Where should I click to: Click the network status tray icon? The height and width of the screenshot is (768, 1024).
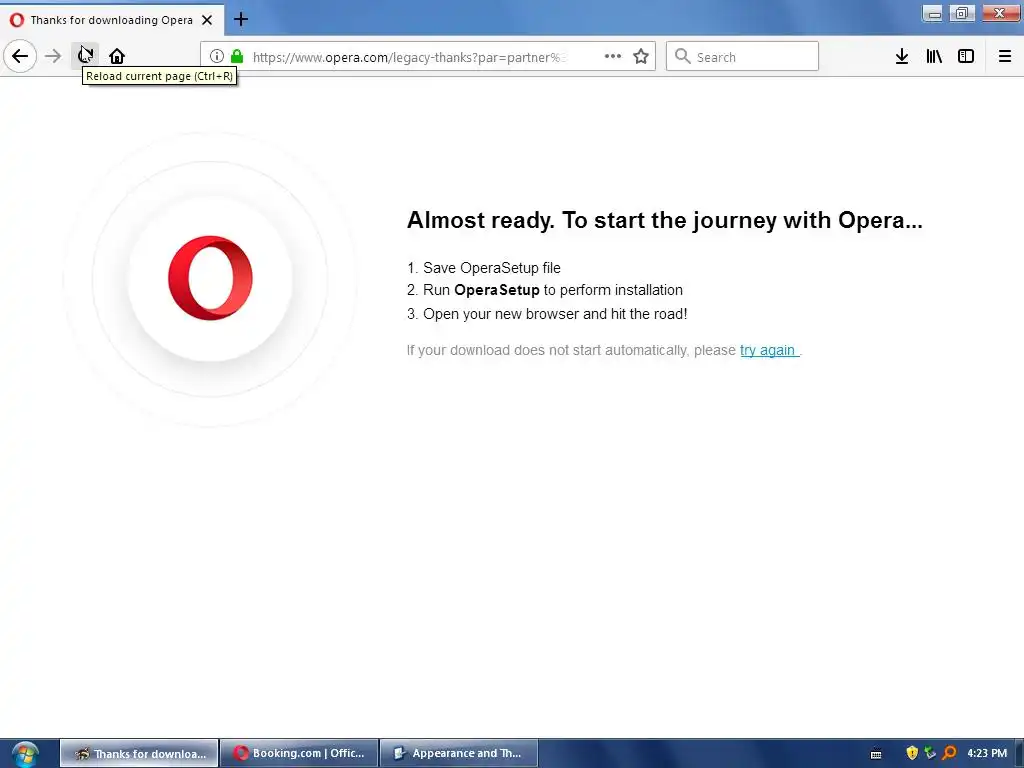coord(931,753)
